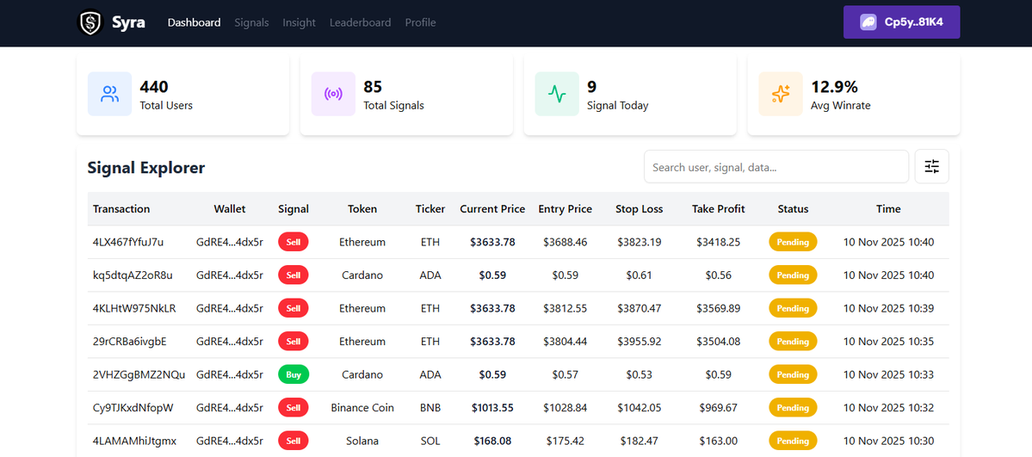Viewport: 1032px width, 457px height.
Task: Click the Signal Today pulse icon
Action: (x=557, y=94)
